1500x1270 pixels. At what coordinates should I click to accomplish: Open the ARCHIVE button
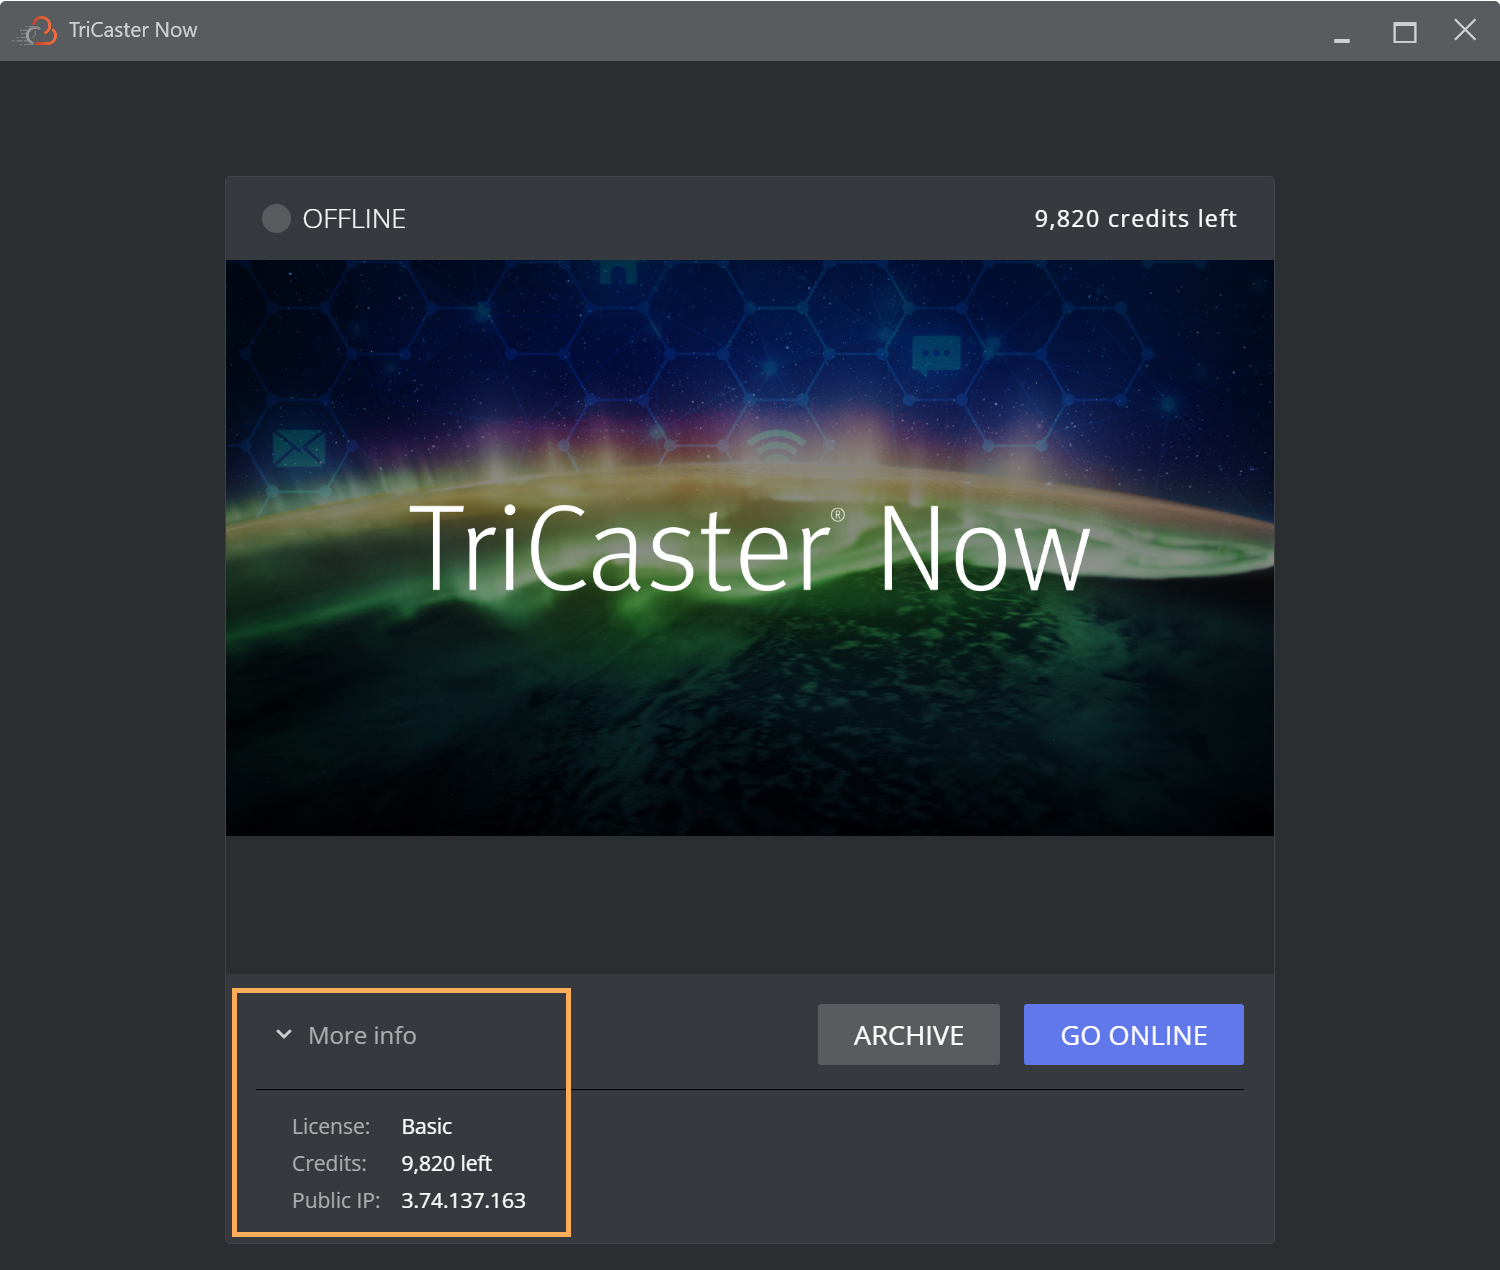coord(908,1034)
